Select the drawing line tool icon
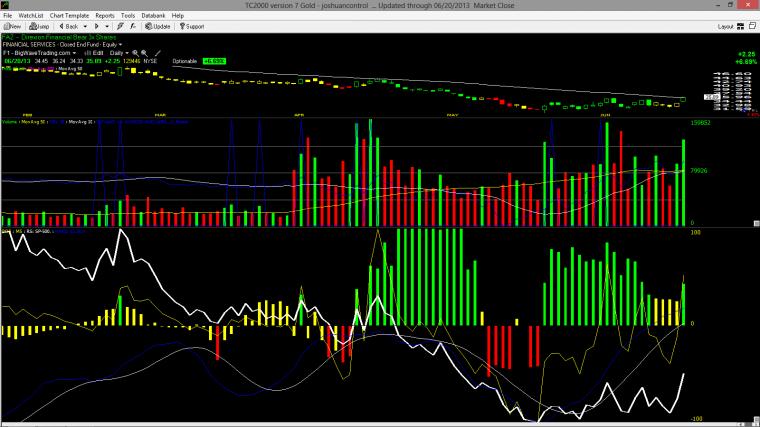760x427 pixels. coord(157,53)
